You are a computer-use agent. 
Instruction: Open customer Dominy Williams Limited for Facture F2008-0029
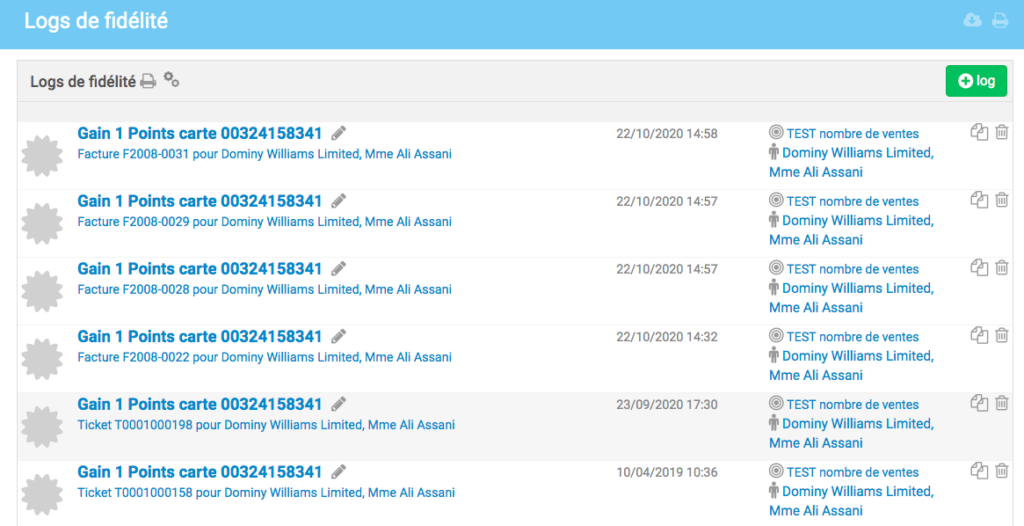click(852, 231)
